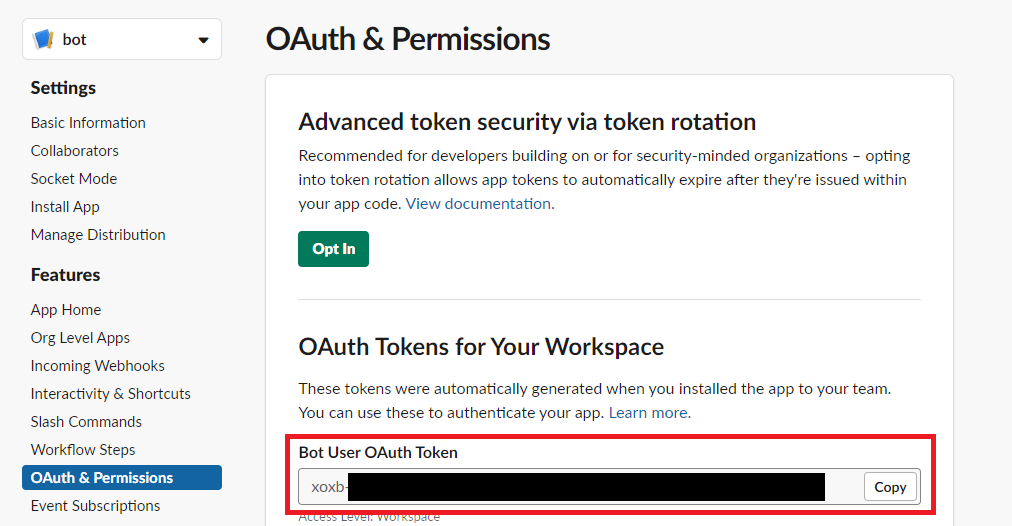Click the green Opt In button

point(333,249)
